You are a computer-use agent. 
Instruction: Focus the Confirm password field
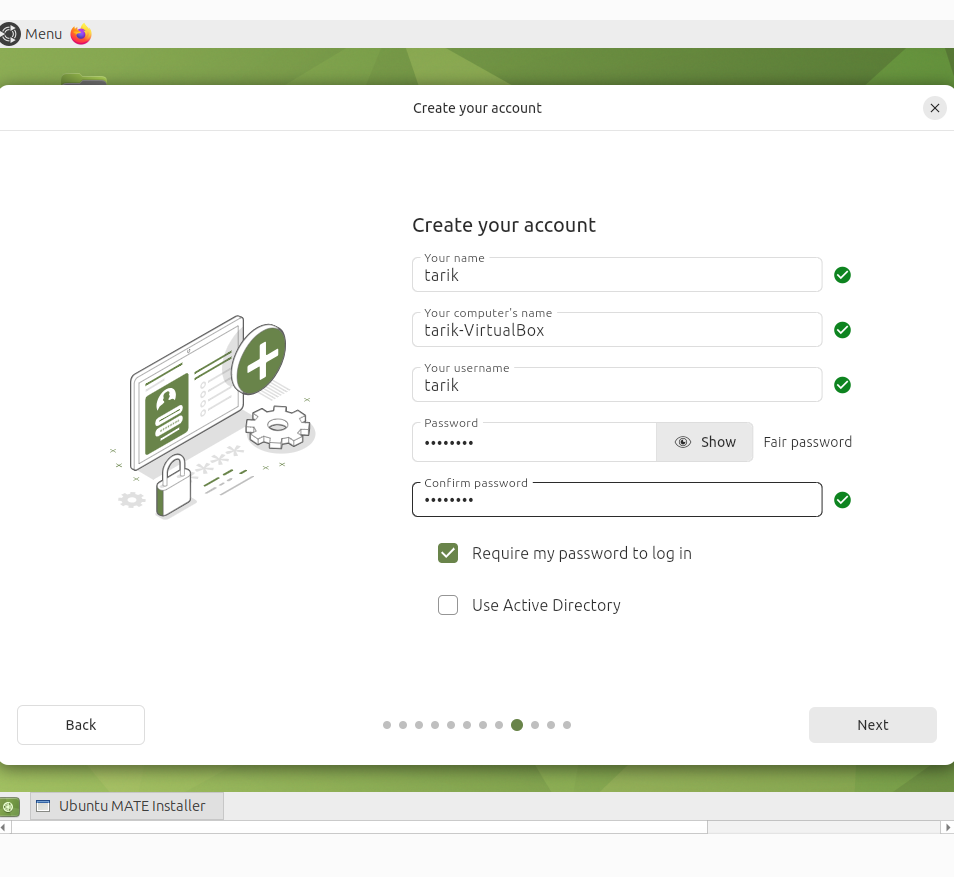(617, 500)
